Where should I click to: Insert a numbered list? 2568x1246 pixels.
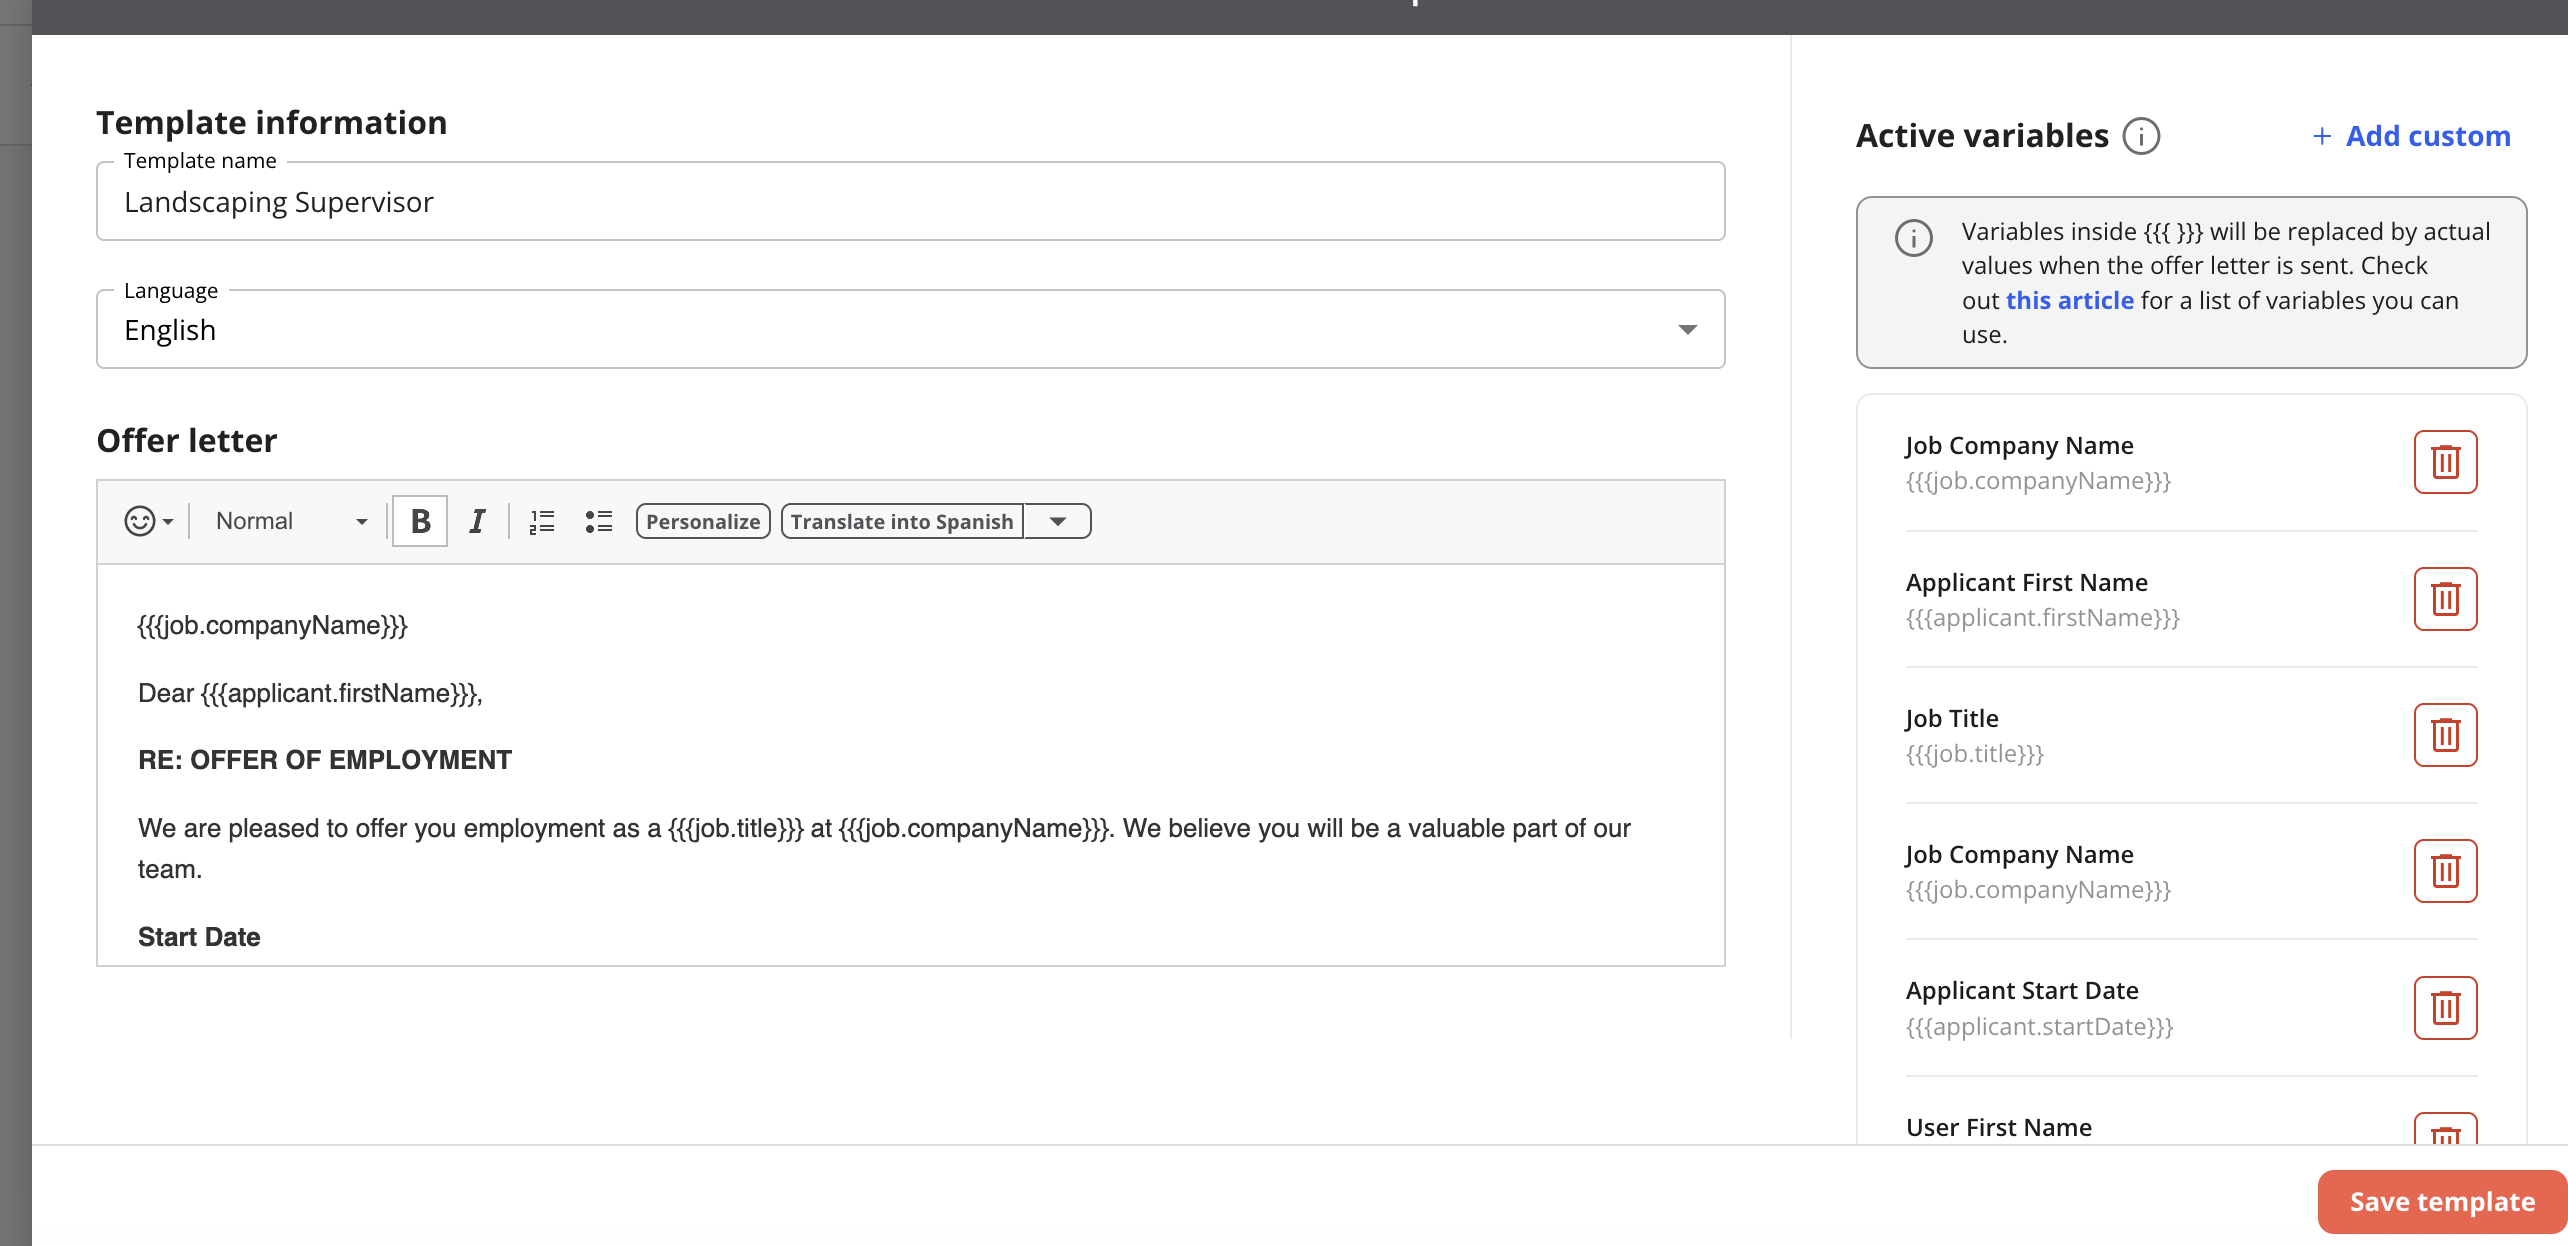541,521
